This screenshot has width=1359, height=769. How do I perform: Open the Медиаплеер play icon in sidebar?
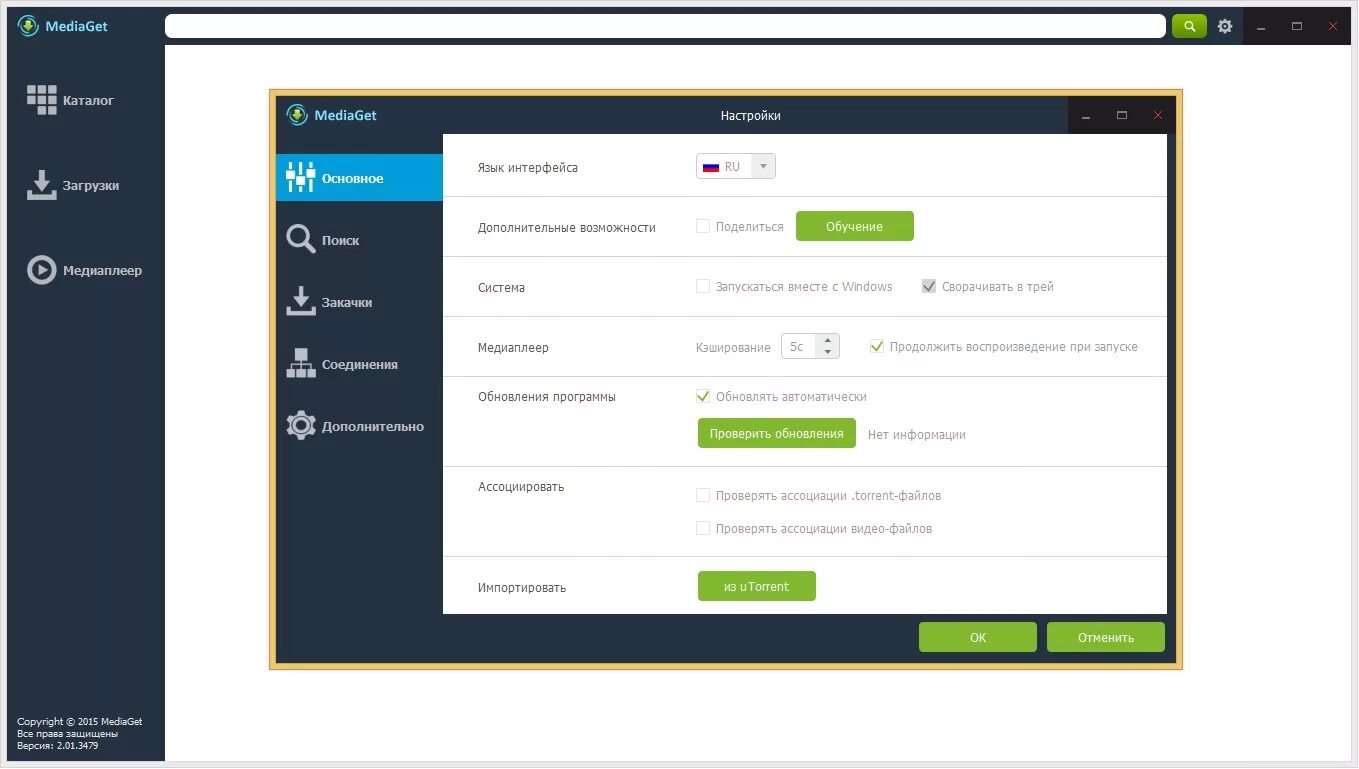(41, 270)
